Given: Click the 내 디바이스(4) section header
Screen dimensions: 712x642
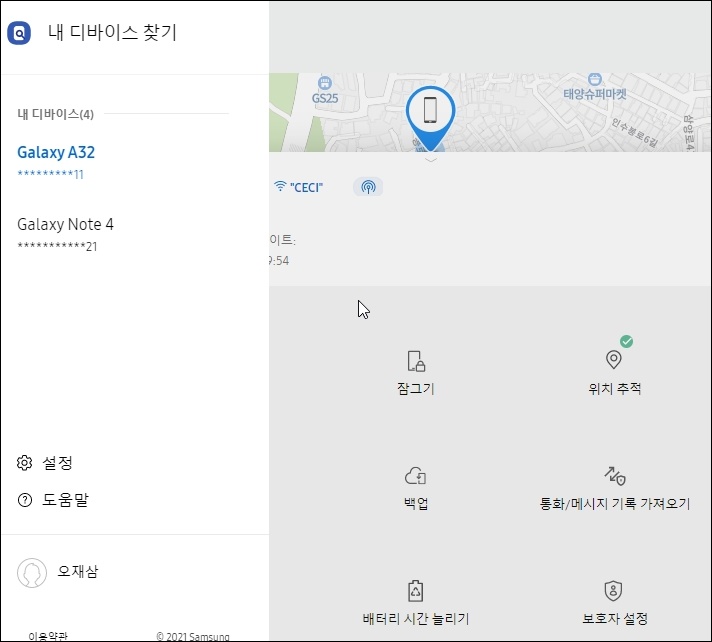Looking at the screenshot, I should coord(55,114).
